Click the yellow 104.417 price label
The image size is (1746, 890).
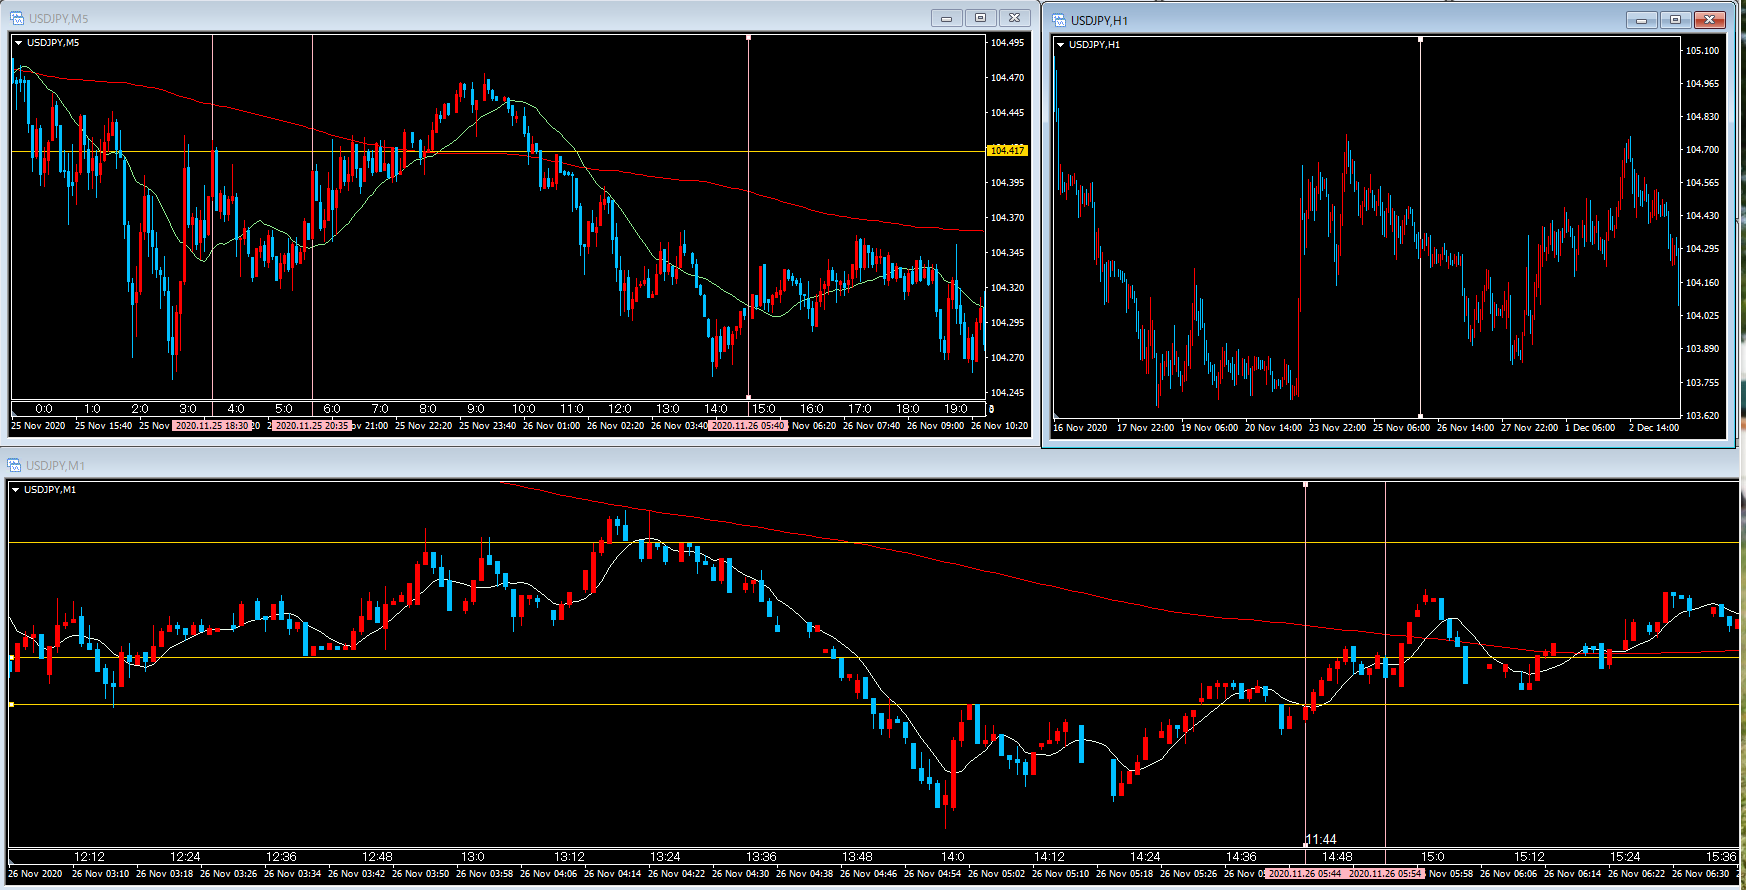1006,151
